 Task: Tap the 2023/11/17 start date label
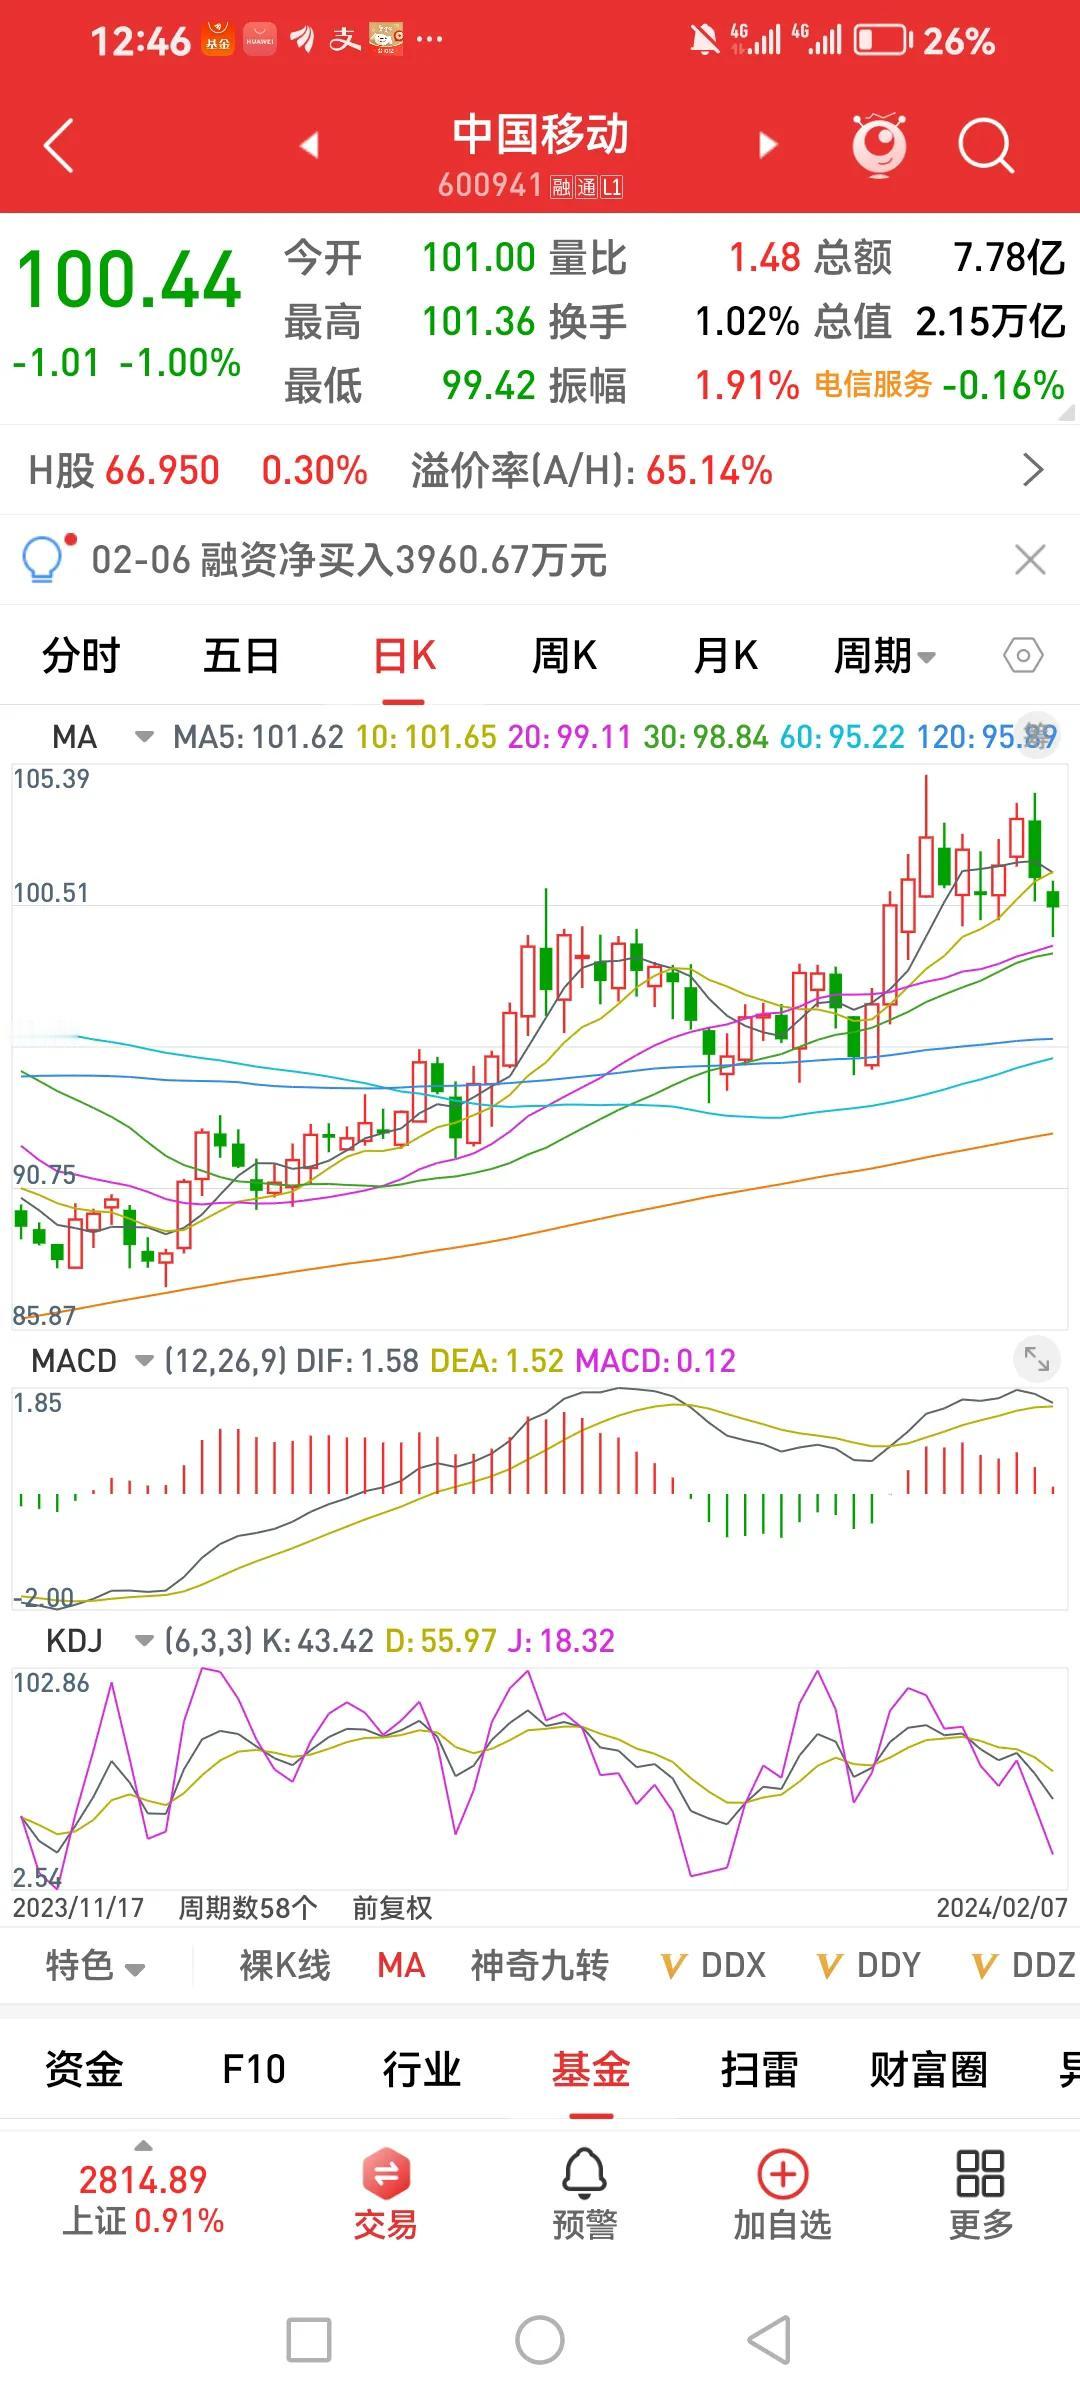click(78, 1908)
